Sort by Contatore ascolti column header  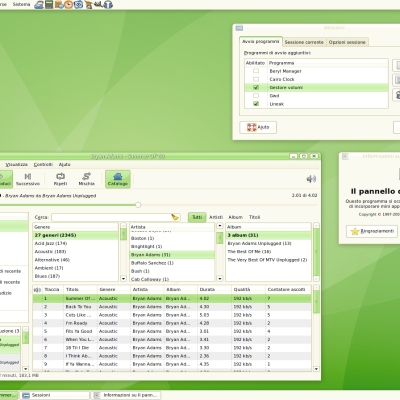288,289
